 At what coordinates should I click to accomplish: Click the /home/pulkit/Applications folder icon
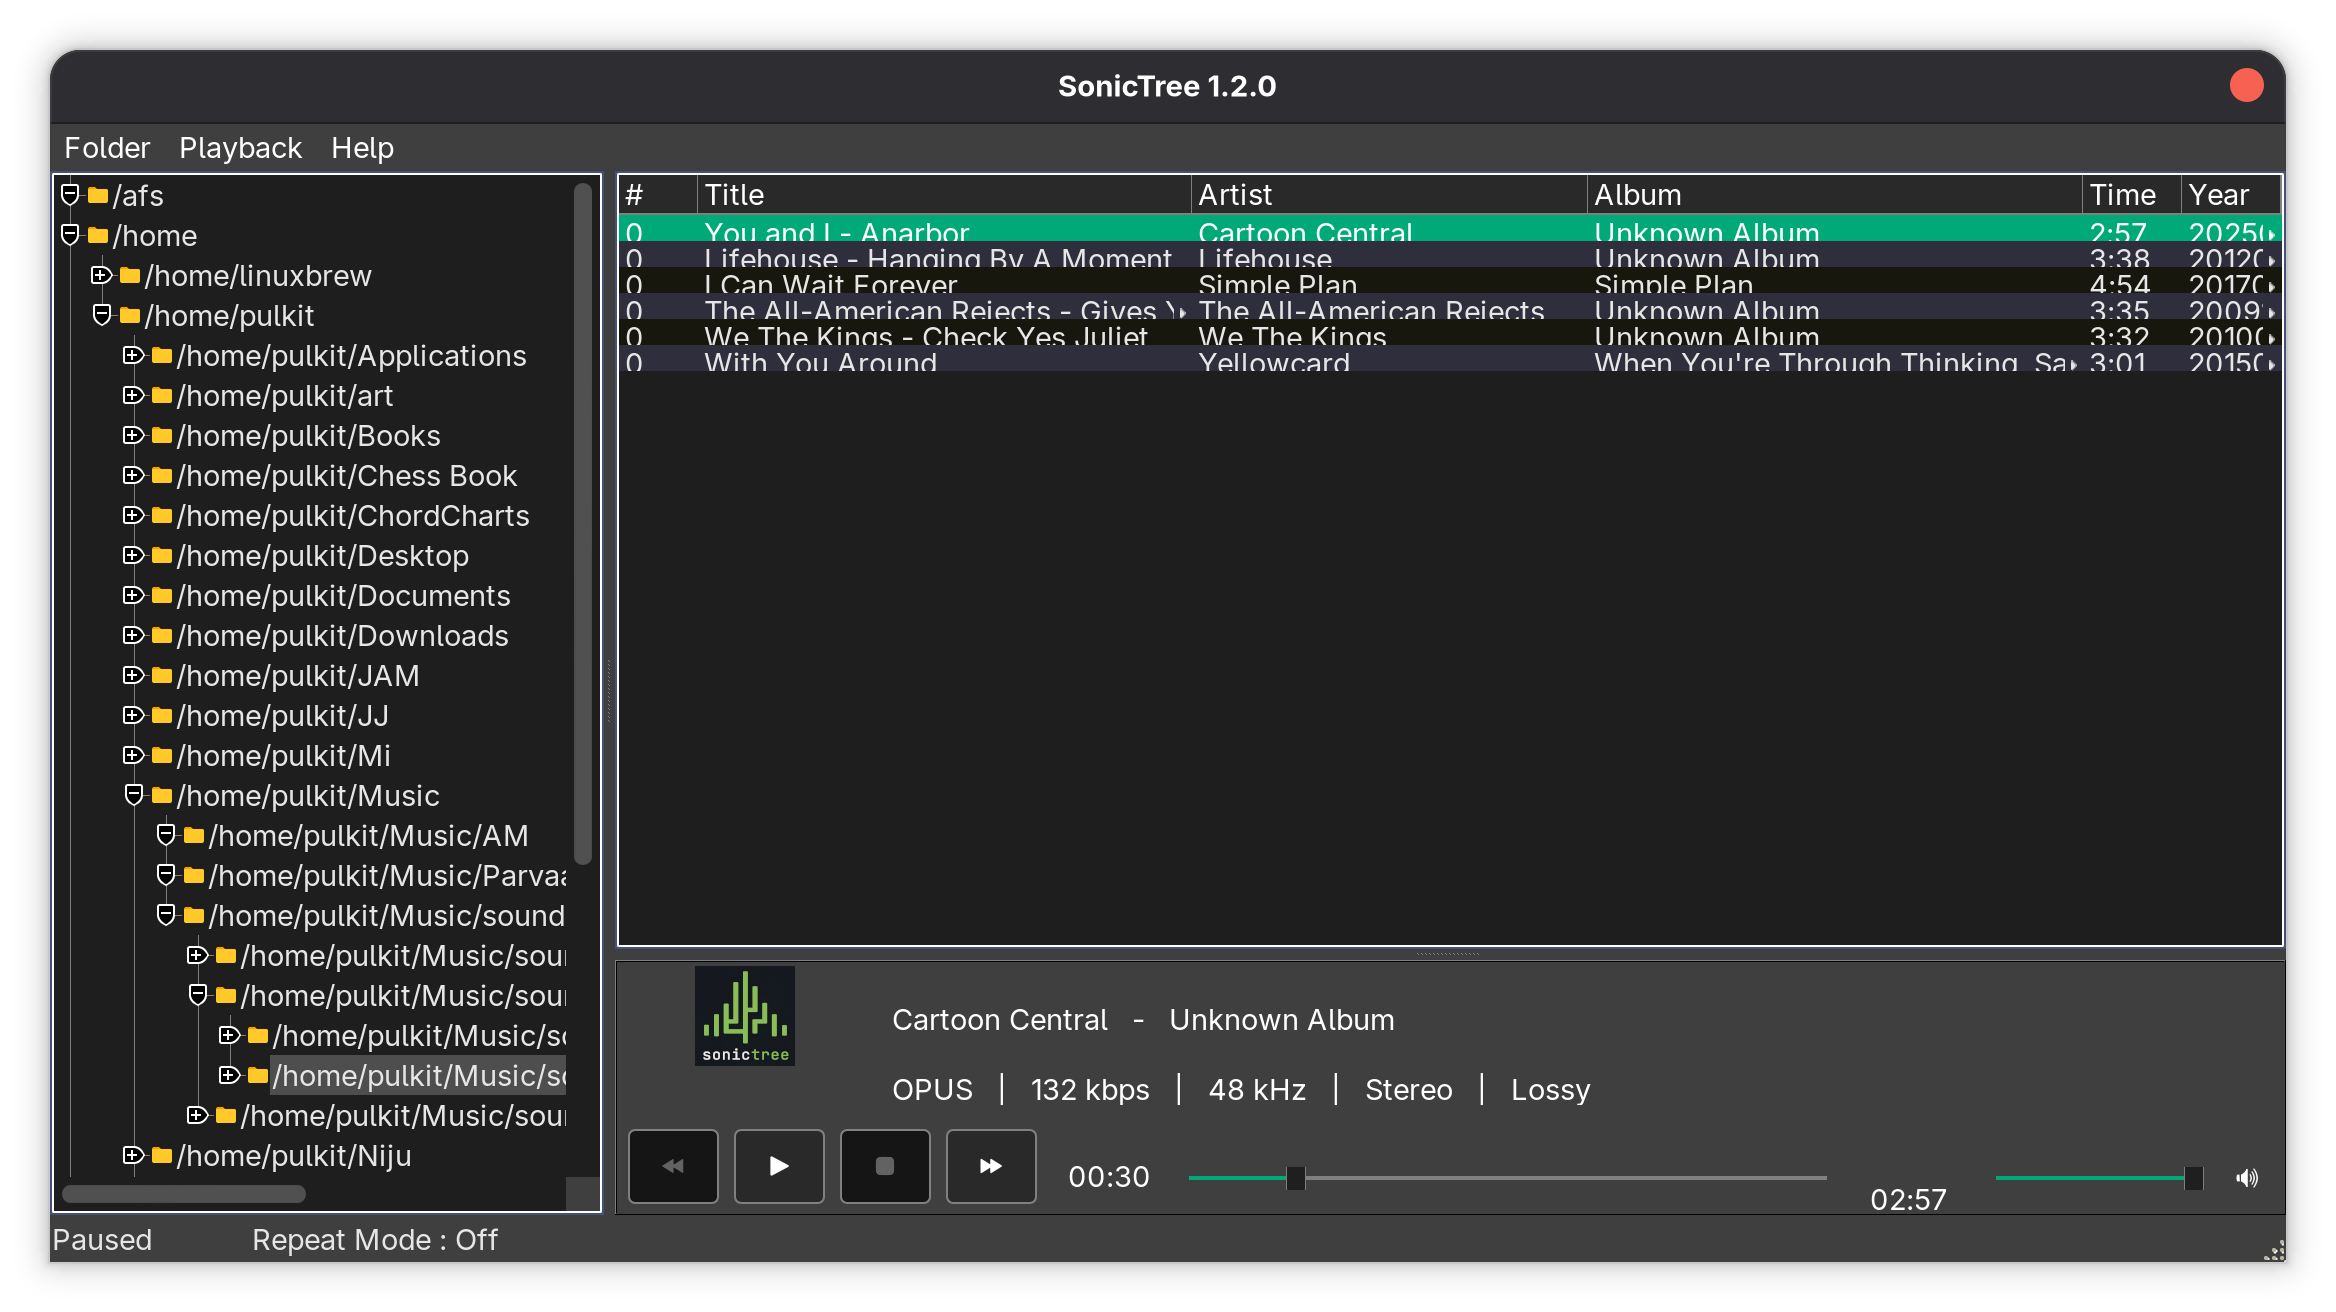coord(162,355)
